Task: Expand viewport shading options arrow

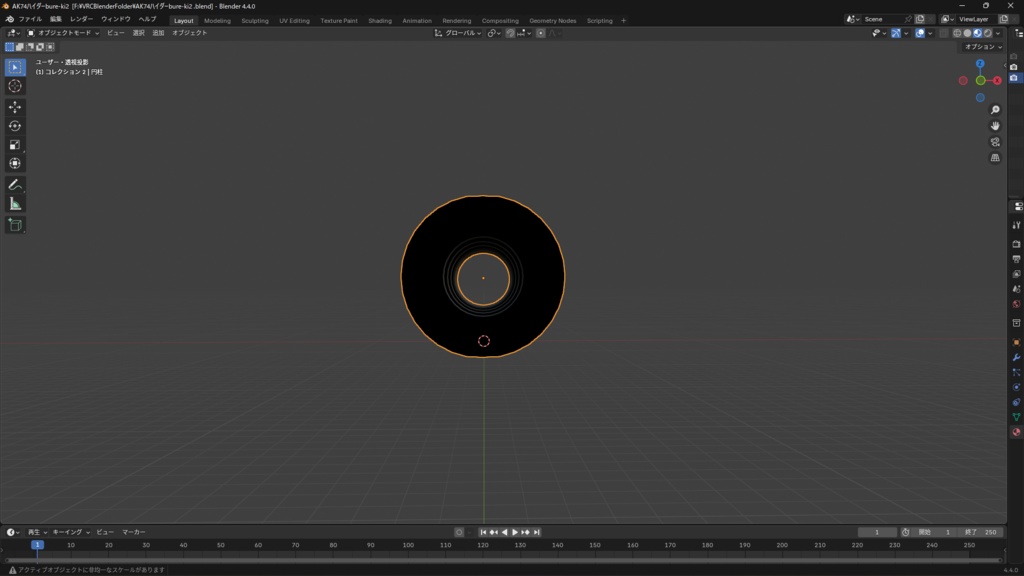Action: (998, 33)
